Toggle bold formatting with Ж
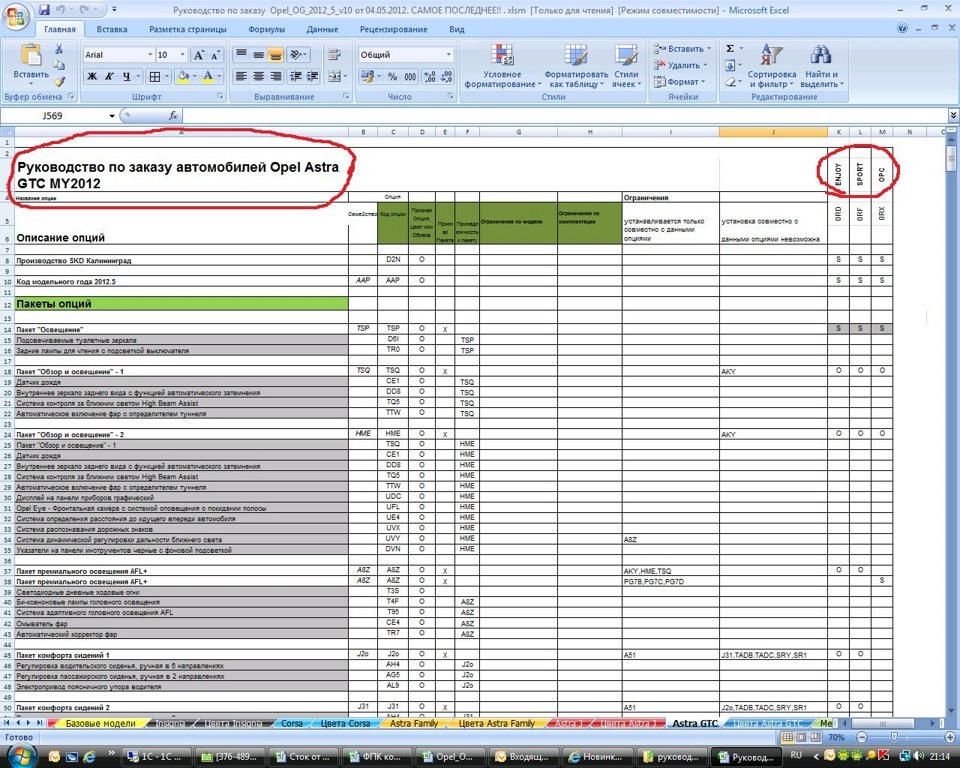960x768 pixels. coord(92,77)
